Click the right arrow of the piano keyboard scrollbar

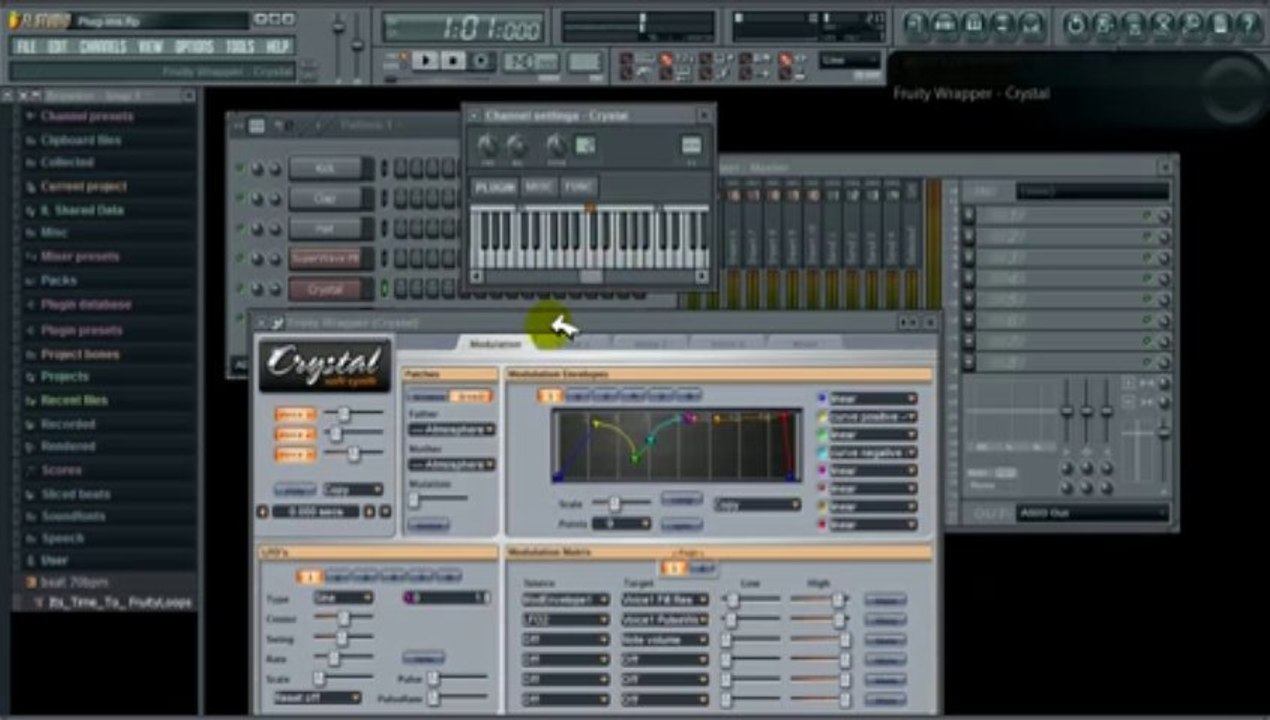(x=702, y=276)
